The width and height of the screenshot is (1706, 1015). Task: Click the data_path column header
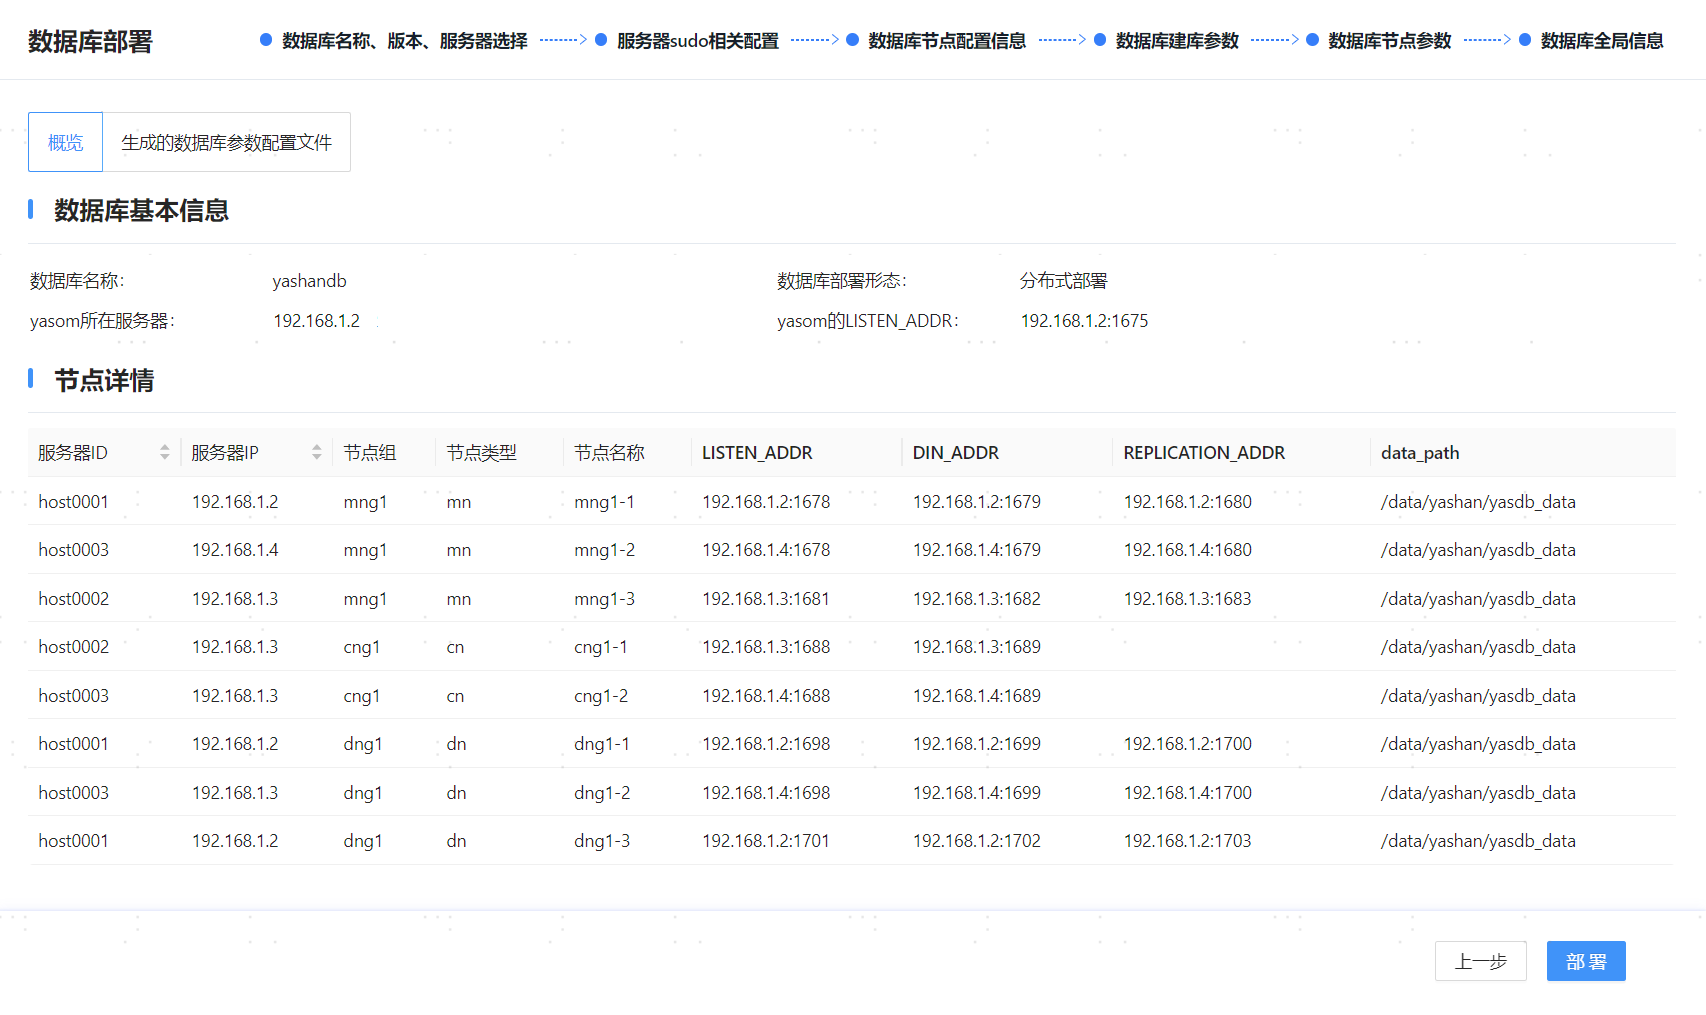(x=1420, y=453)
